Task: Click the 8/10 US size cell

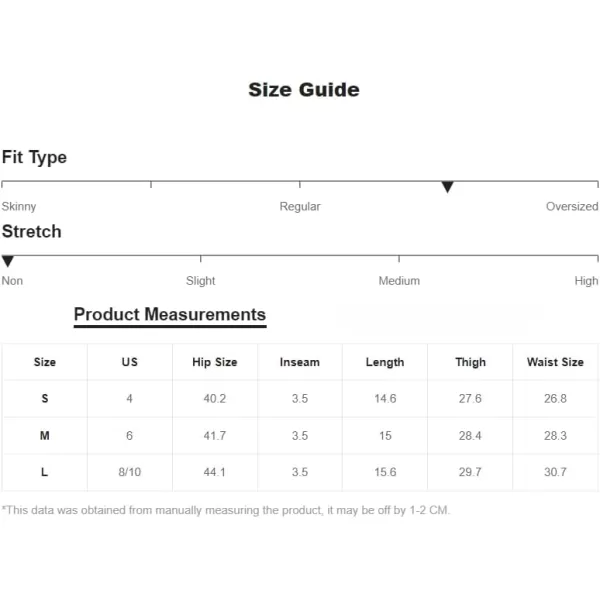Action: click(x=130, y=472)
